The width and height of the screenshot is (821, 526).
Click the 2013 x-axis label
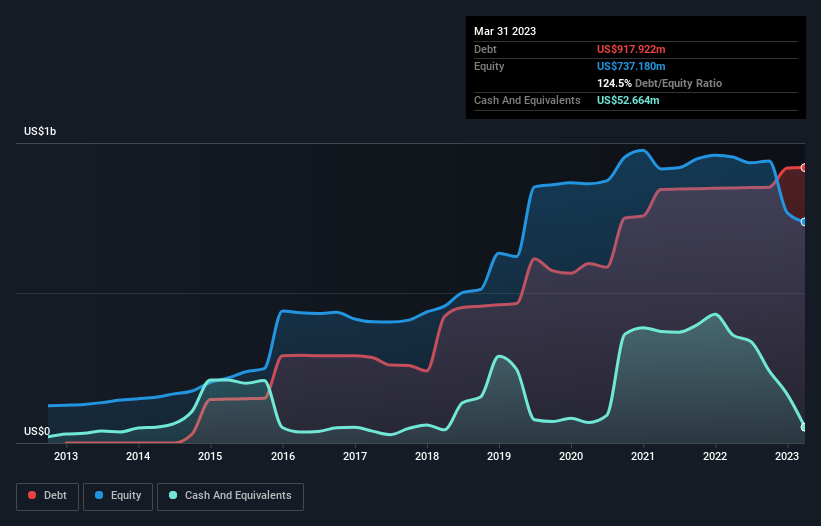point(66,456)
